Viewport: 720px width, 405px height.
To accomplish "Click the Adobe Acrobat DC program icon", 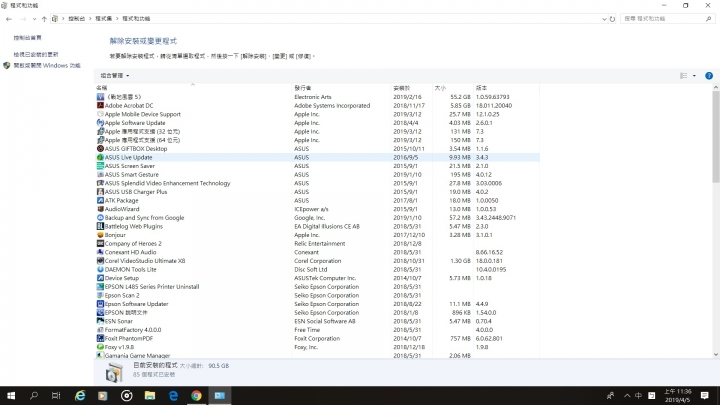I will [x=100, y=105].
